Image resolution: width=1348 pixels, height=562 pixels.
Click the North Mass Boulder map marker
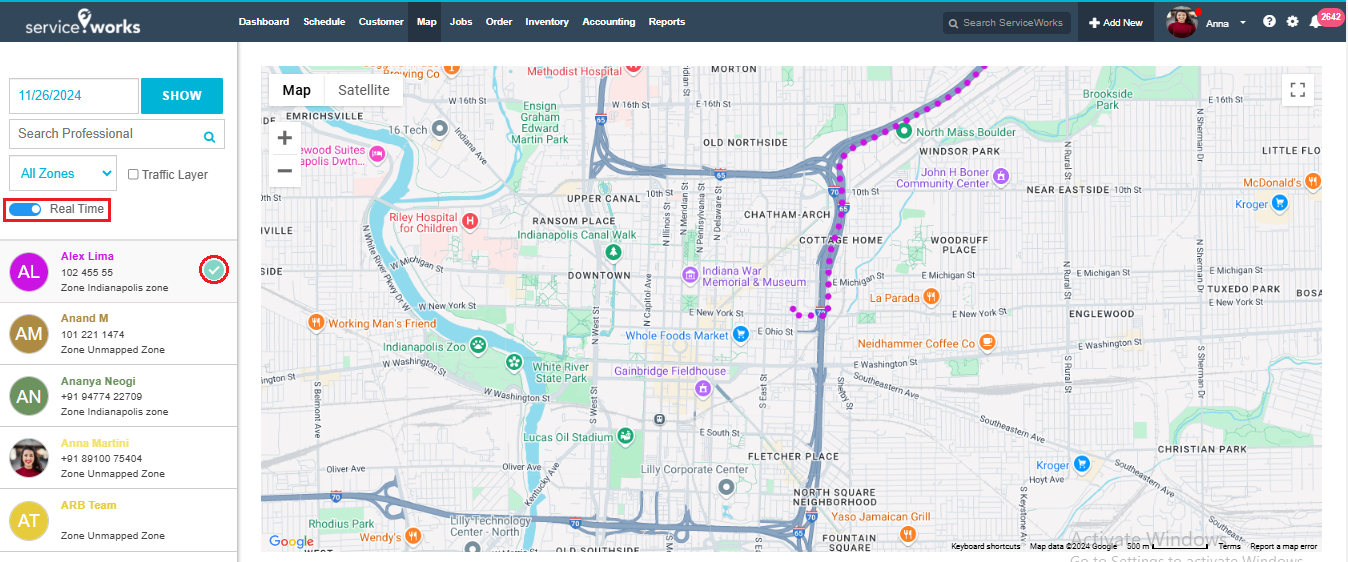pyautogui.click(x=903, y=131)
